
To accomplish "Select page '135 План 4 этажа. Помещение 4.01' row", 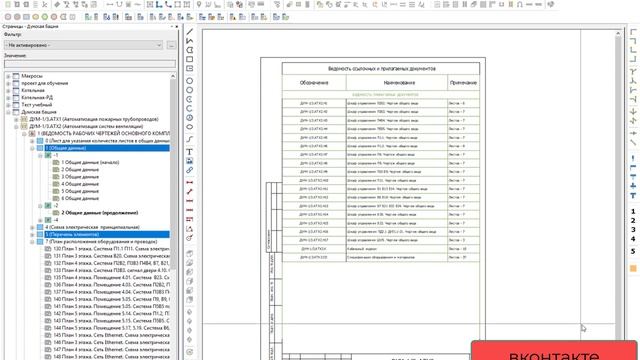I will tap(111, 278).
